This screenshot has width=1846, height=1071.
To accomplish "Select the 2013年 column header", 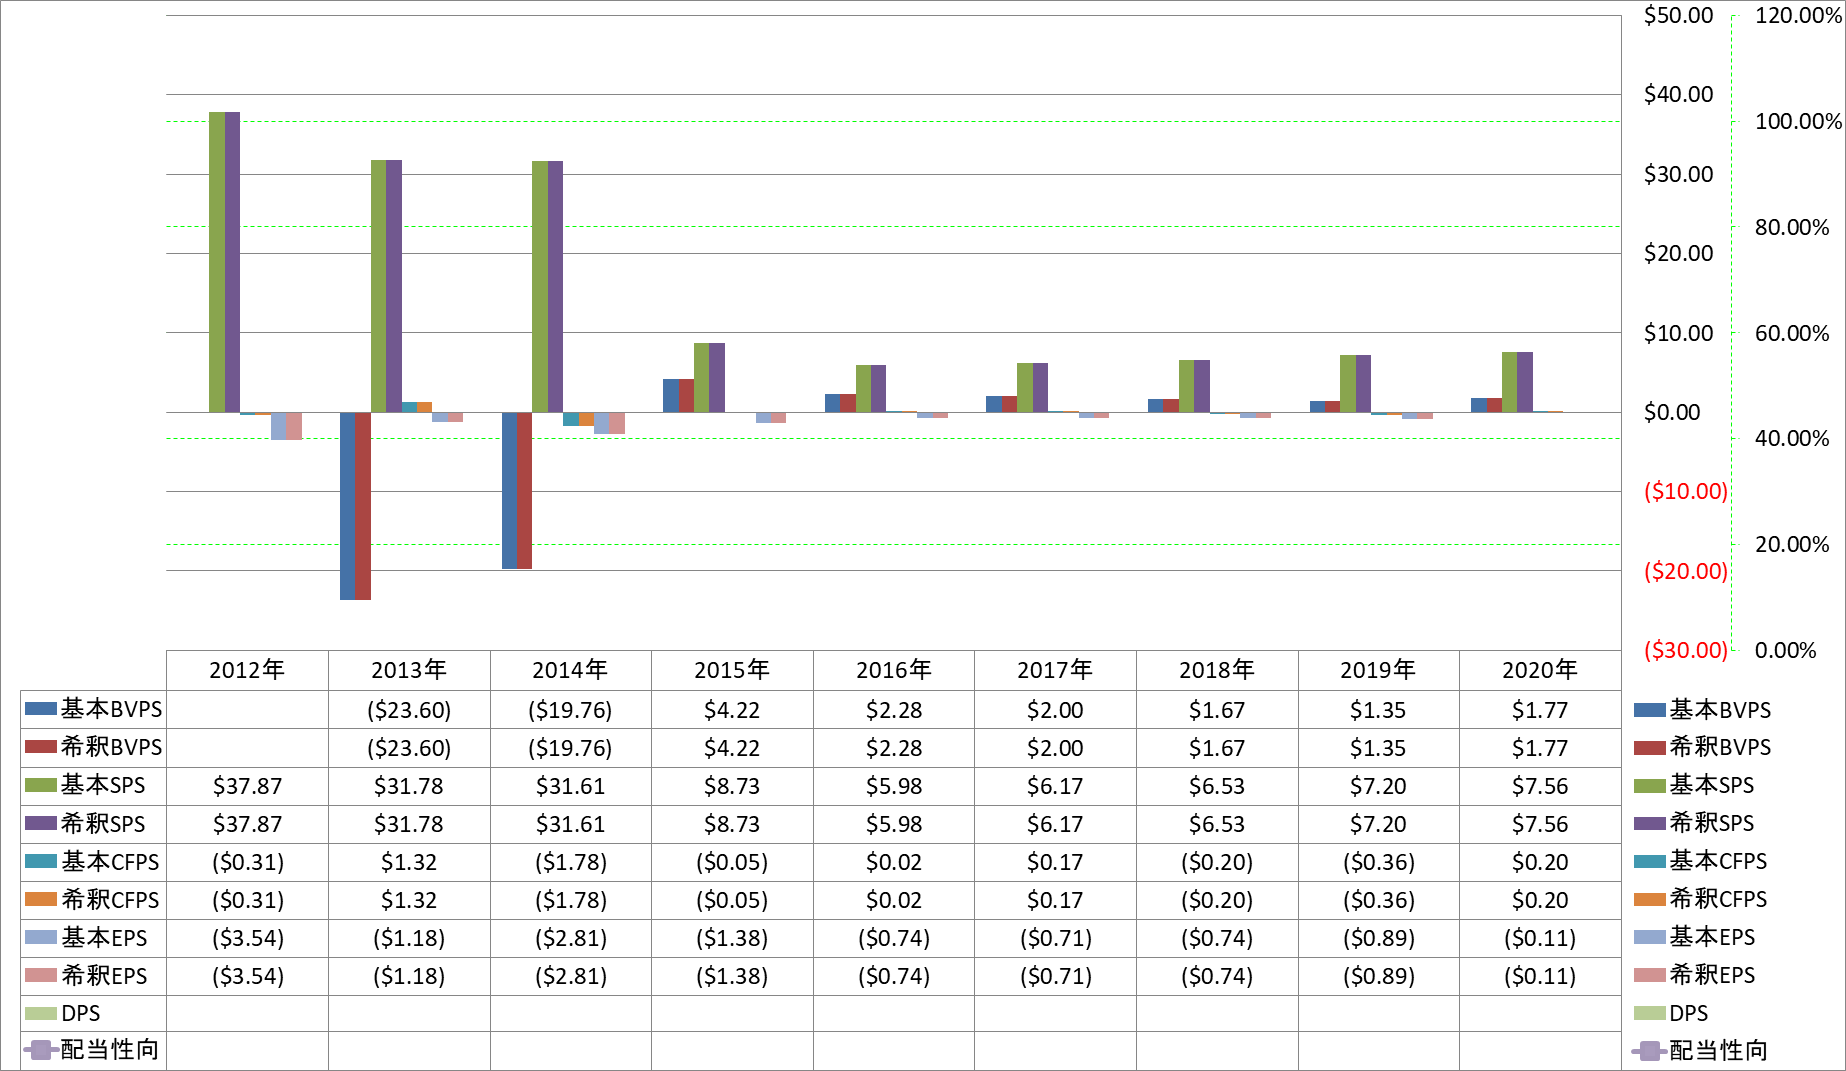I will (409, 670).
